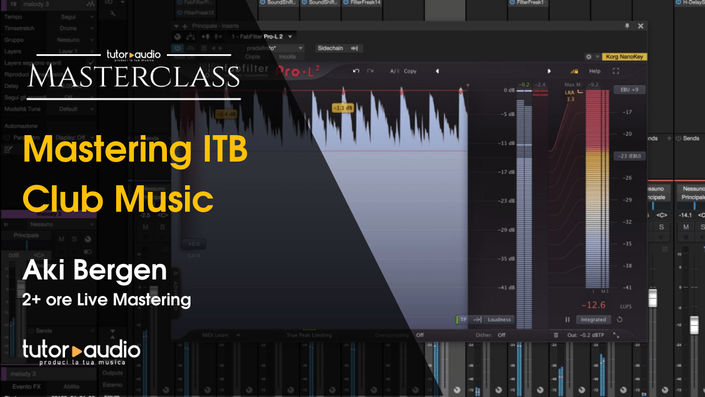
Task: Click the plugin settings gear icon
Action: (x=589, y=57)
